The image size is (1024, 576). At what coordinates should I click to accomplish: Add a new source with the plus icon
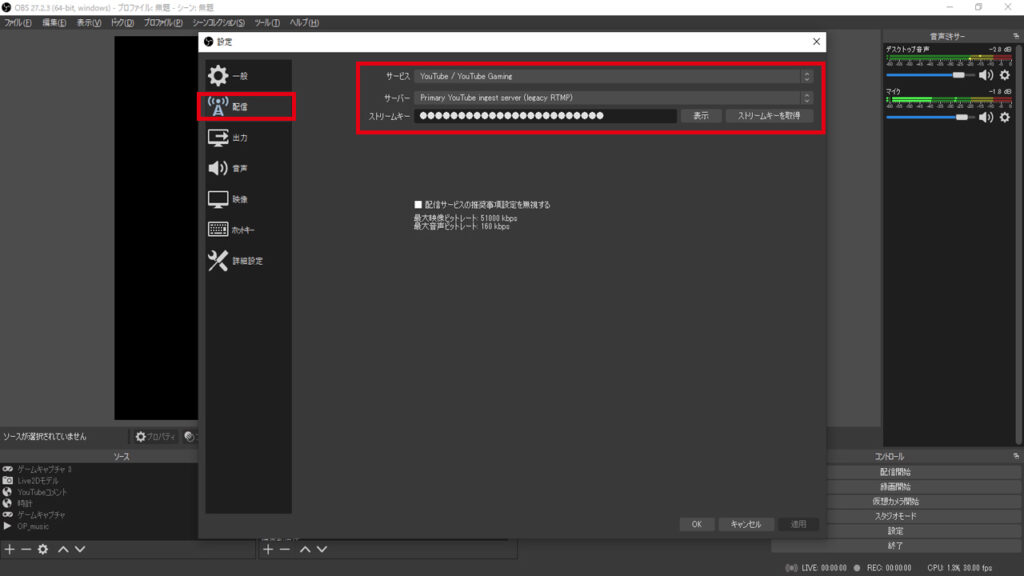pyautogui.click(x=8, y=548)
